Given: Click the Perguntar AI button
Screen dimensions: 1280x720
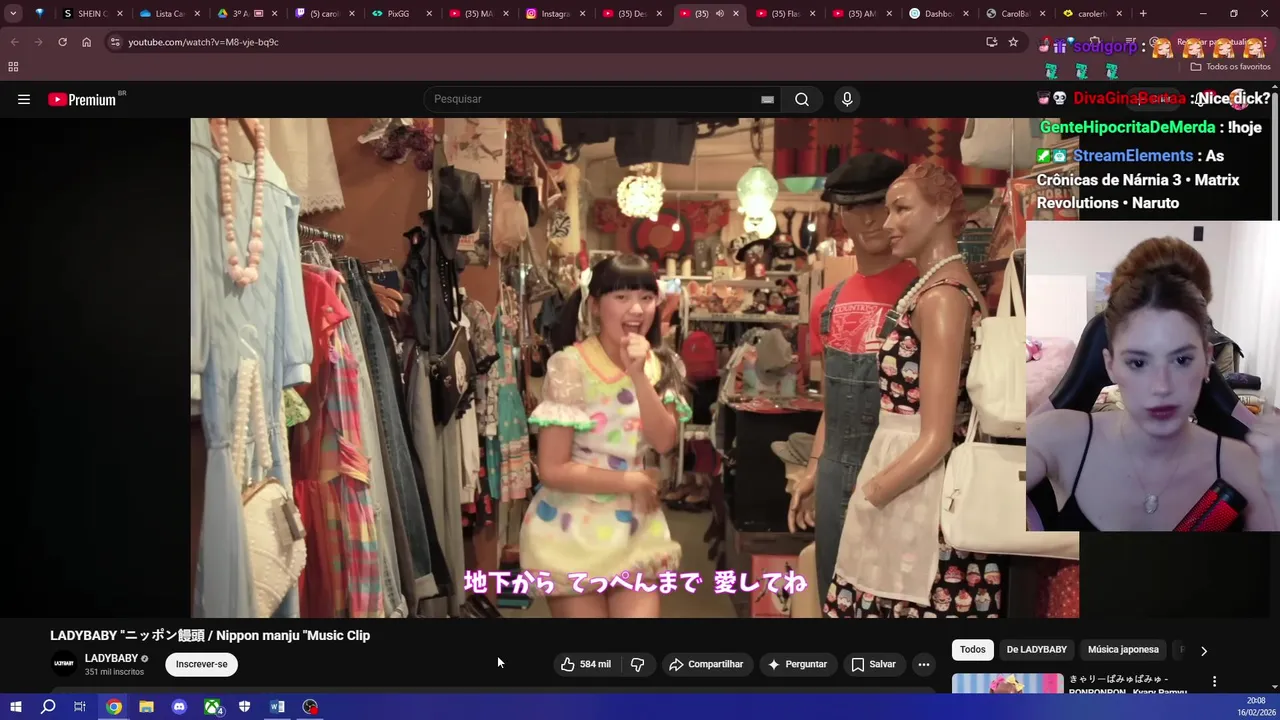Looking at the screenshot, I should coord(797,664).
